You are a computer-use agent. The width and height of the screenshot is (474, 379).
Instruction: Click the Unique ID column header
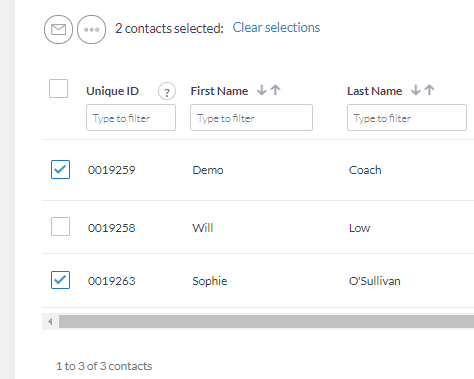click(112, 91)
